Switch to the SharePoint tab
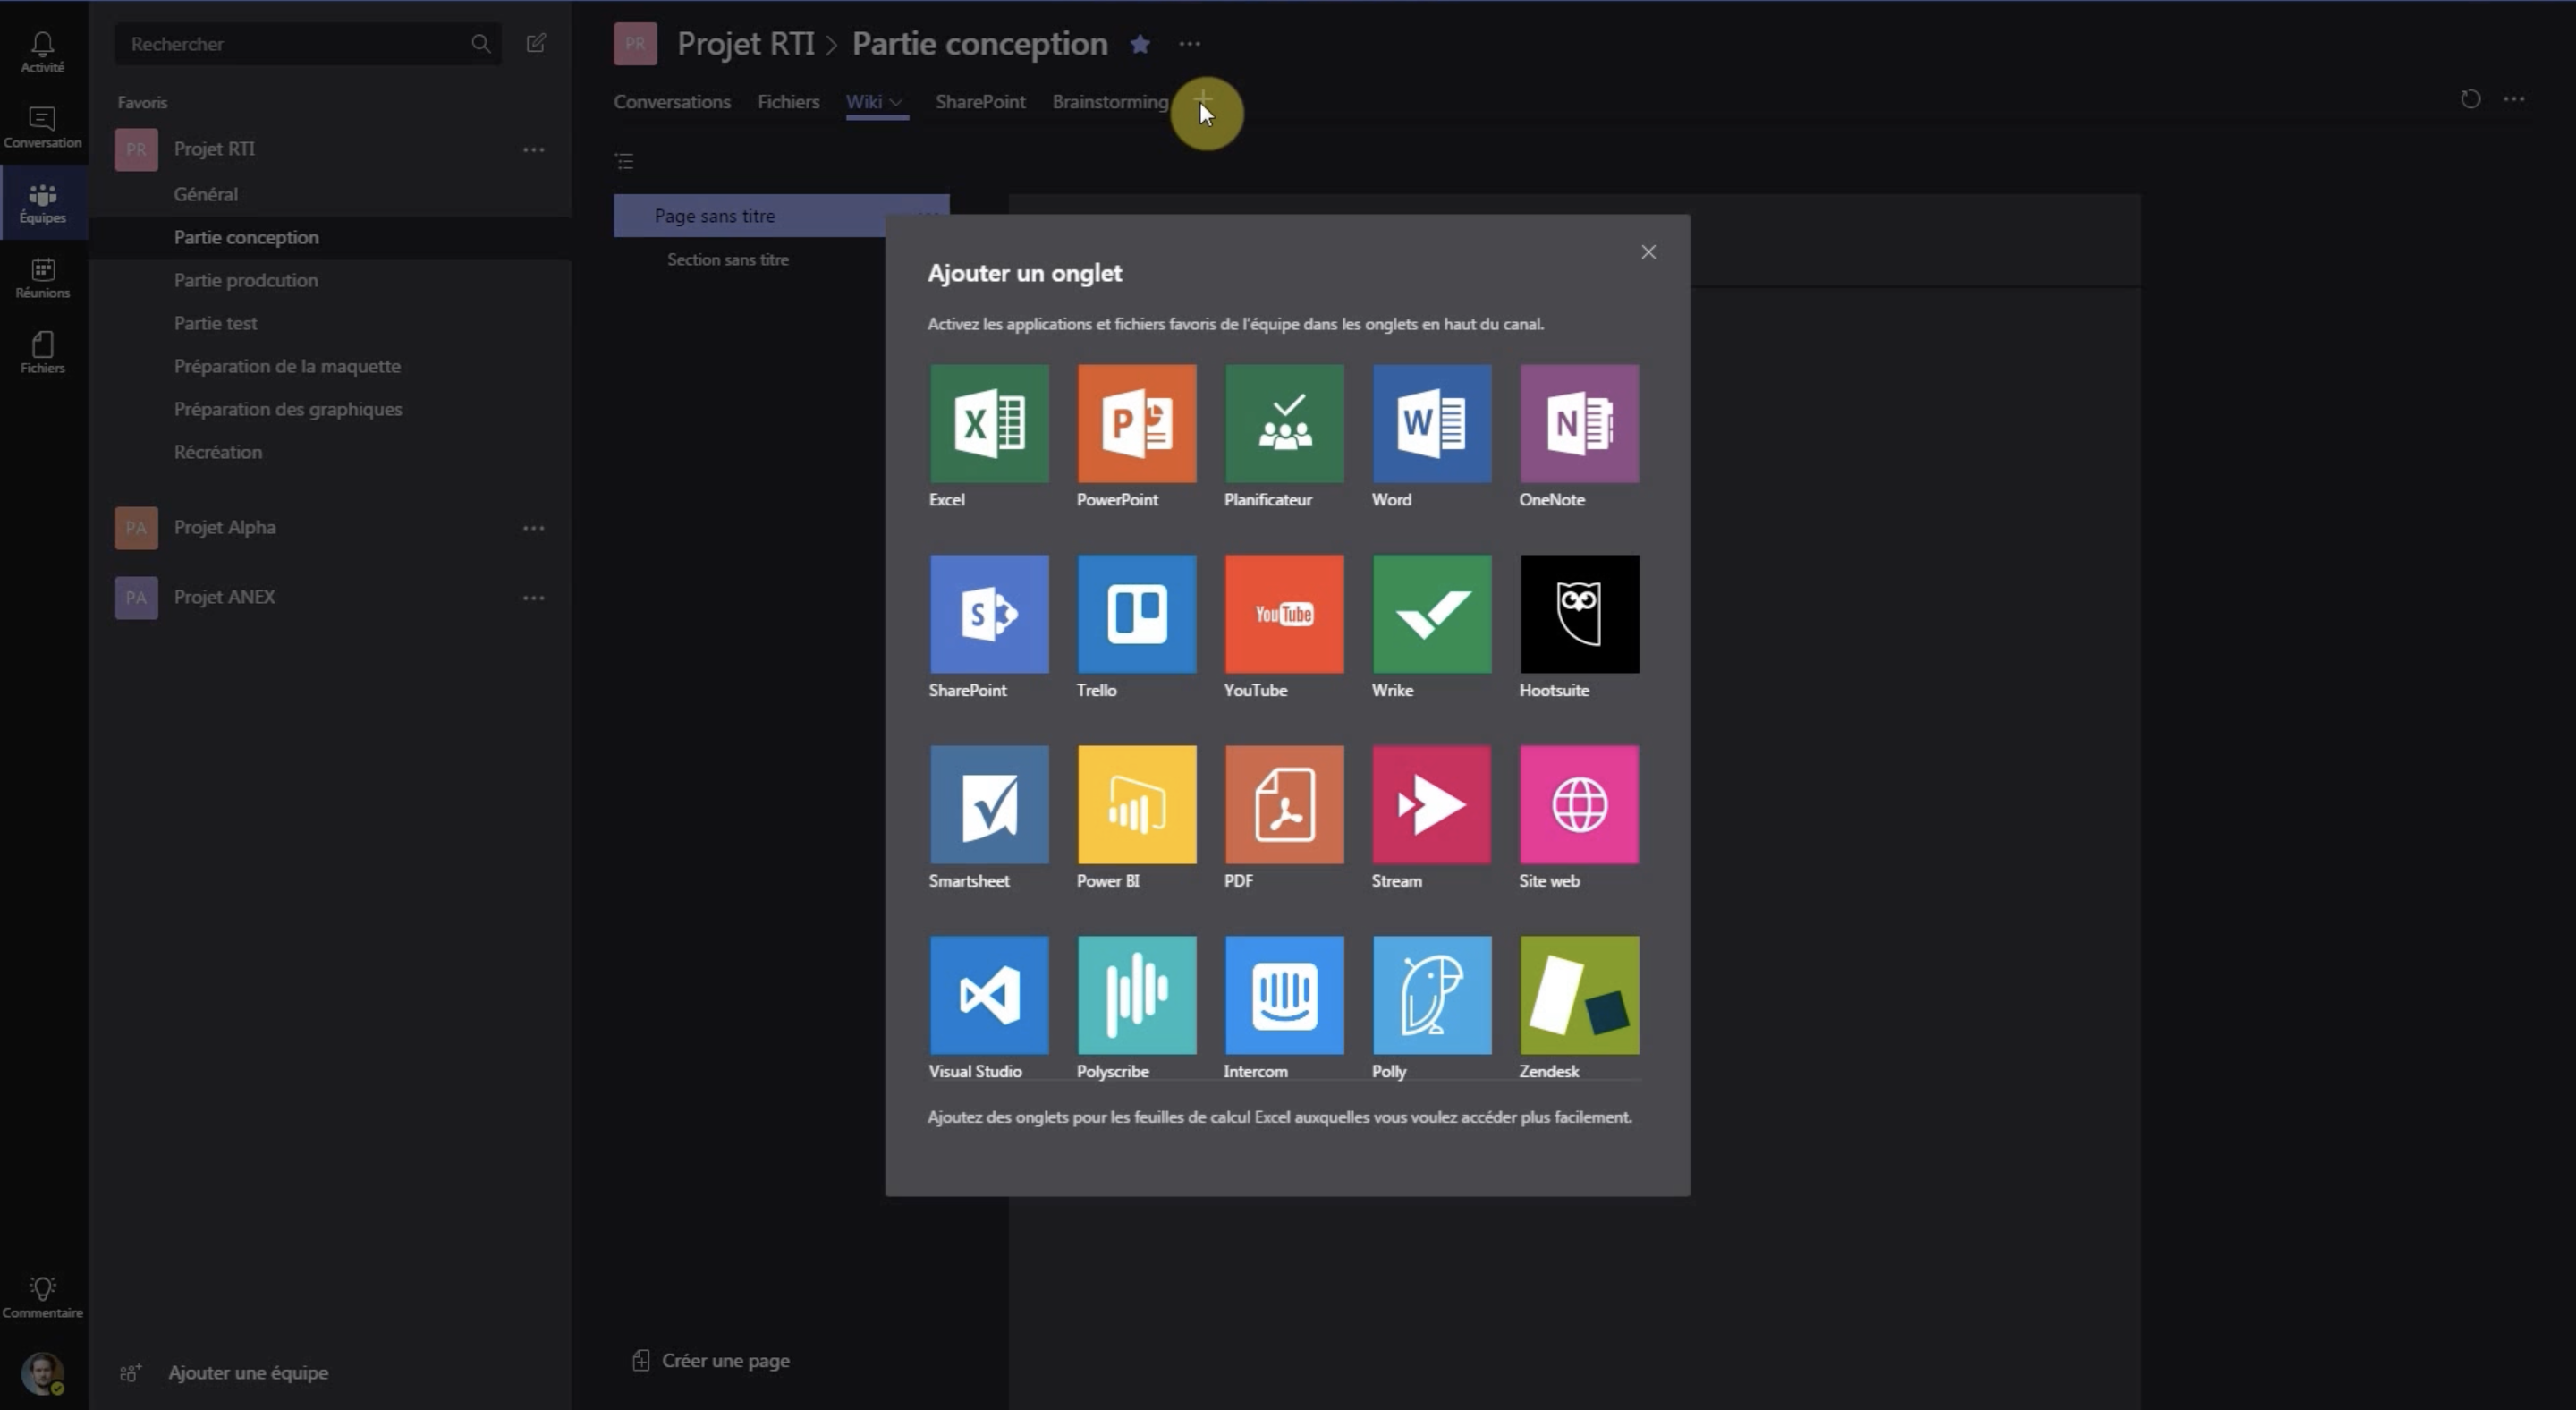 [x=980, y=102]
